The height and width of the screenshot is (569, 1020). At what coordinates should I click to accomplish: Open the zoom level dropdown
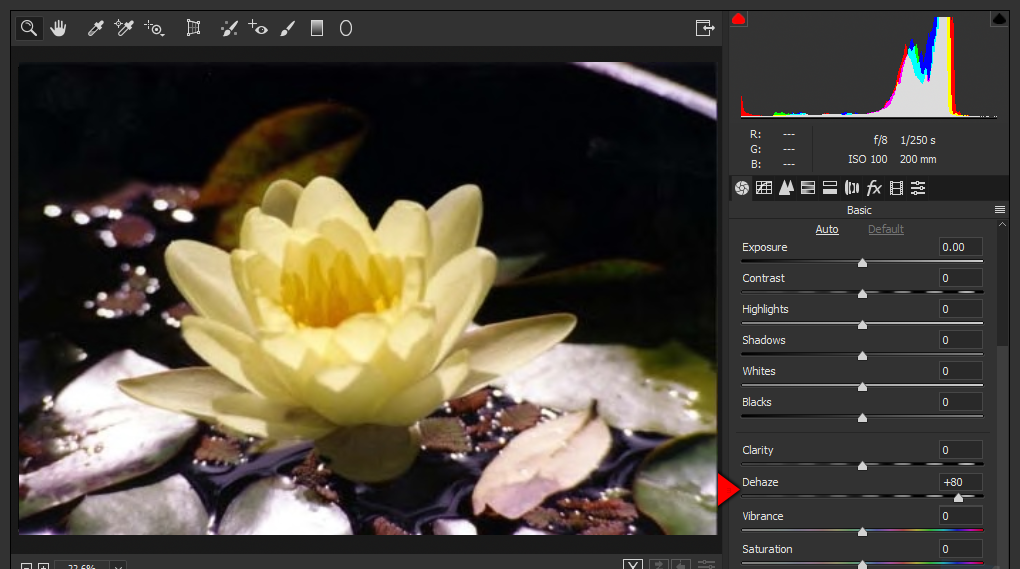click(x=118, y=567)
